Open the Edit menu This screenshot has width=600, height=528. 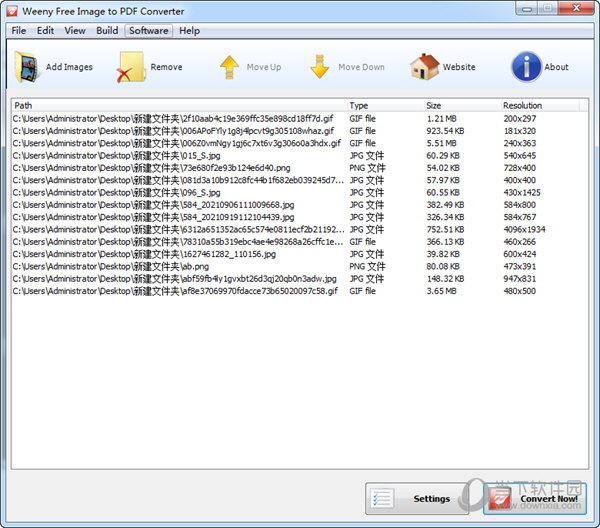(x=45, y=31)
